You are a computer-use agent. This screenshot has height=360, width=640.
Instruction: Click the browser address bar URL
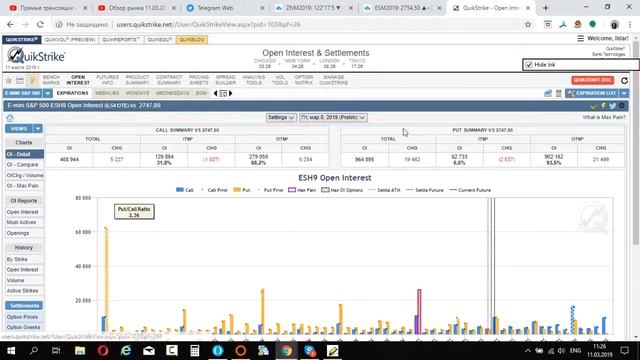point(208,24)
